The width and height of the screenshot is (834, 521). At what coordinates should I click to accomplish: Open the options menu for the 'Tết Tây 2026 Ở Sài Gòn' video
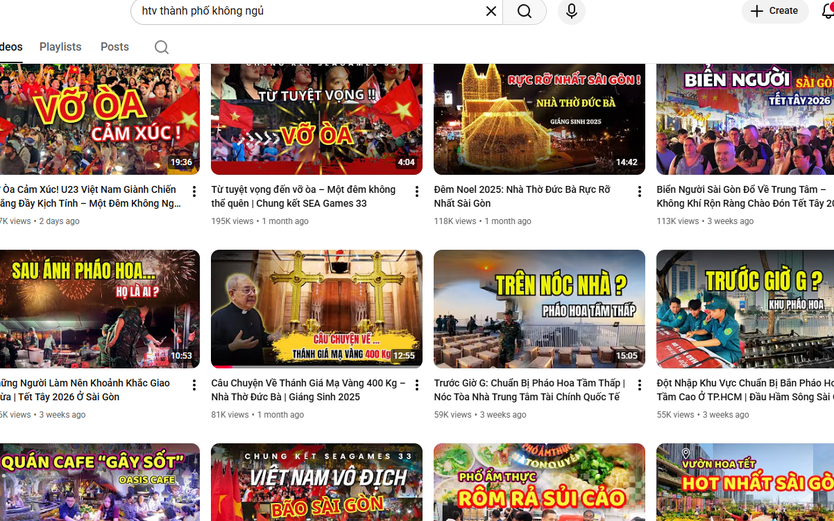pos(194,384)
